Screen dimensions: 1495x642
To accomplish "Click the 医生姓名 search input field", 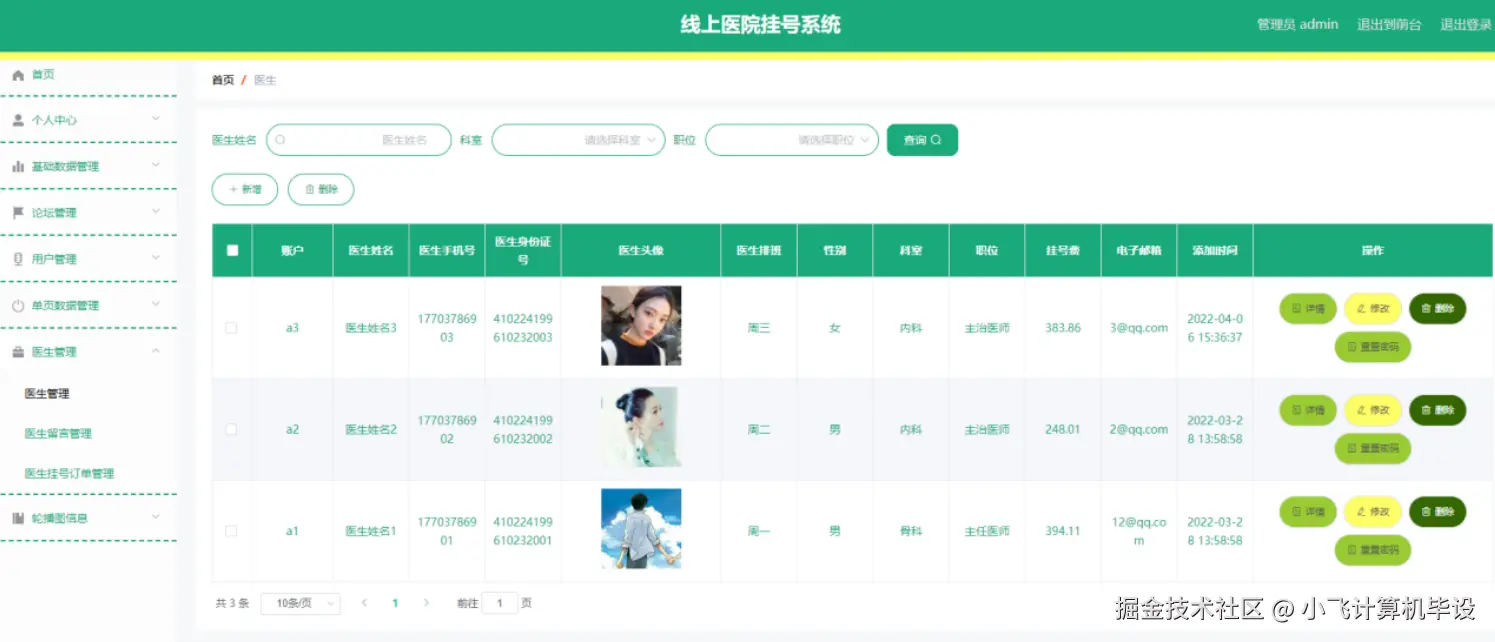I will (358, 140).
